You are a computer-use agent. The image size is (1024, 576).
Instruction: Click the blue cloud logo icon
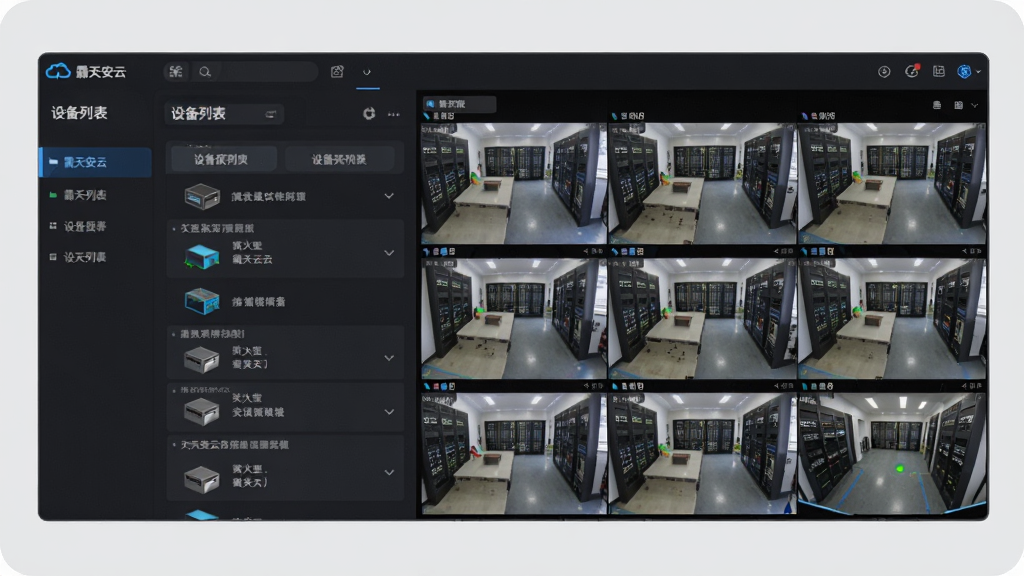click(58, 71)
